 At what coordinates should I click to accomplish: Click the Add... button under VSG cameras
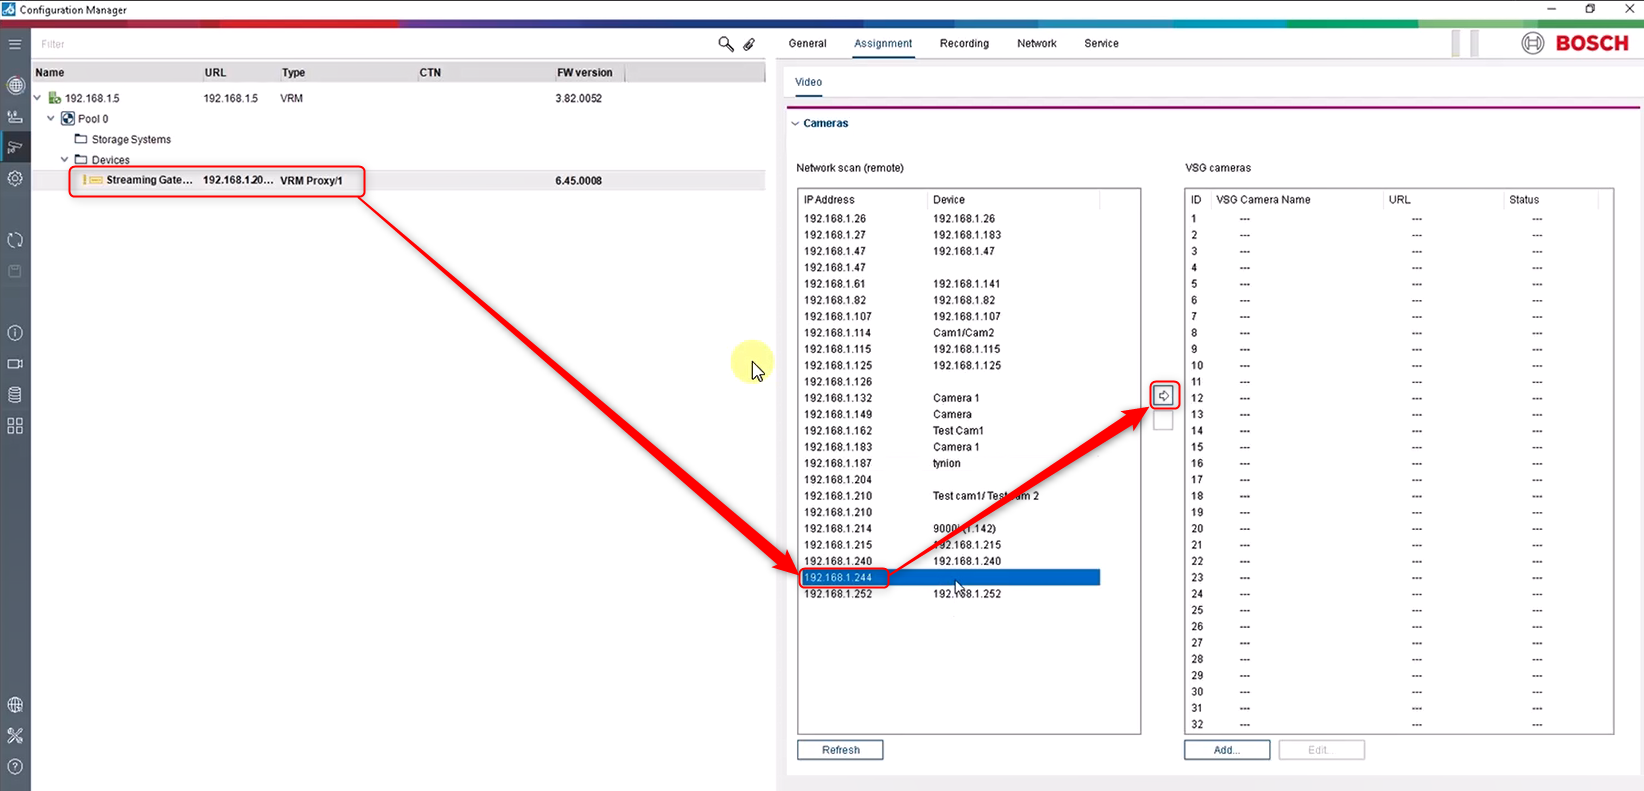(x=1226, y=750)
